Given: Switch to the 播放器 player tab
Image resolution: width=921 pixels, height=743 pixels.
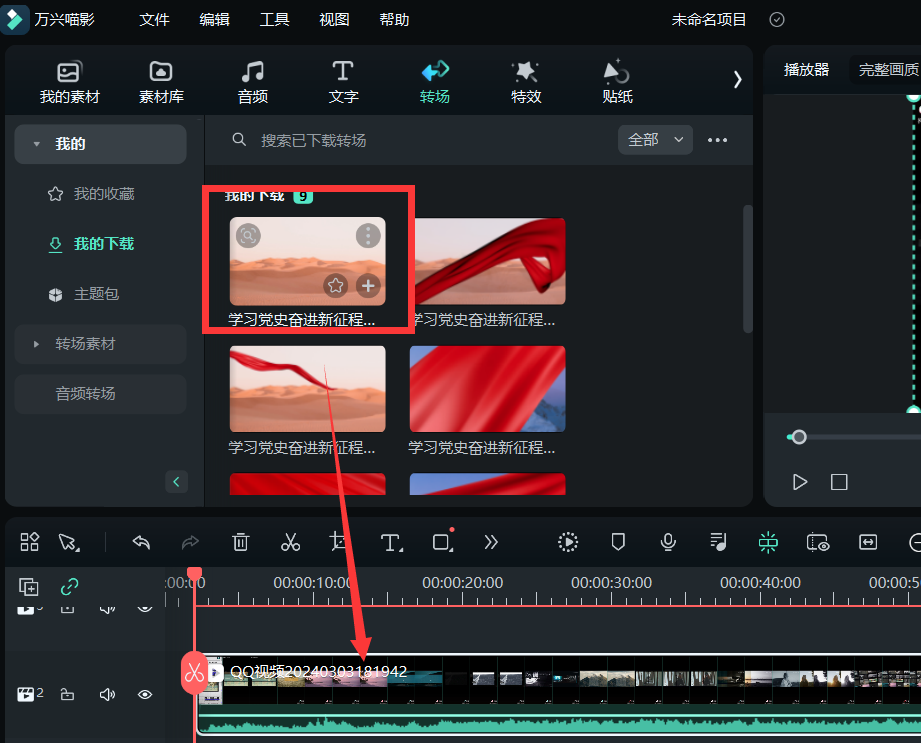Looking at the screenshot, I should point(806,70).
